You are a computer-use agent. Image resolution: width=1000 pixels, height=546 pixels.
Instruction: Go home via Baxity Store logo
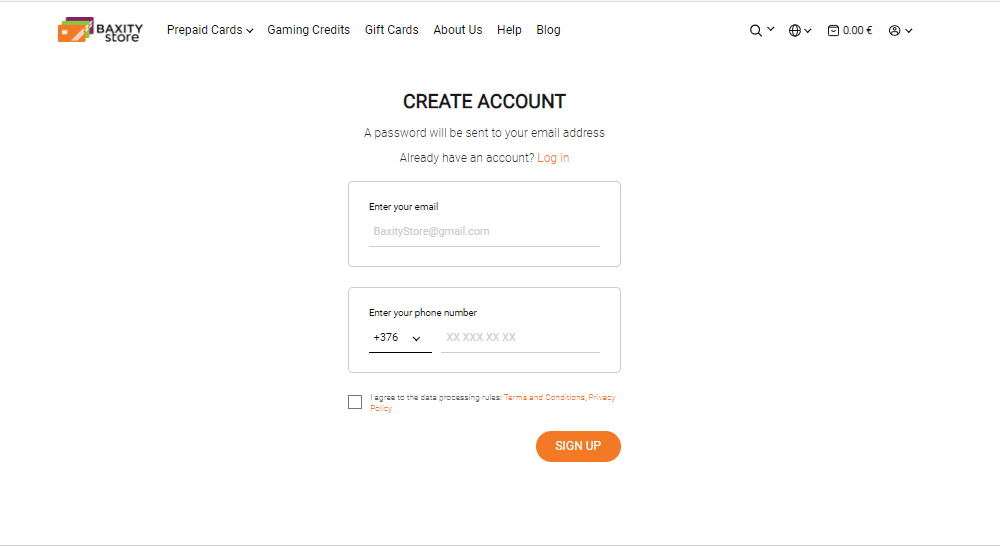pos(100,30)
